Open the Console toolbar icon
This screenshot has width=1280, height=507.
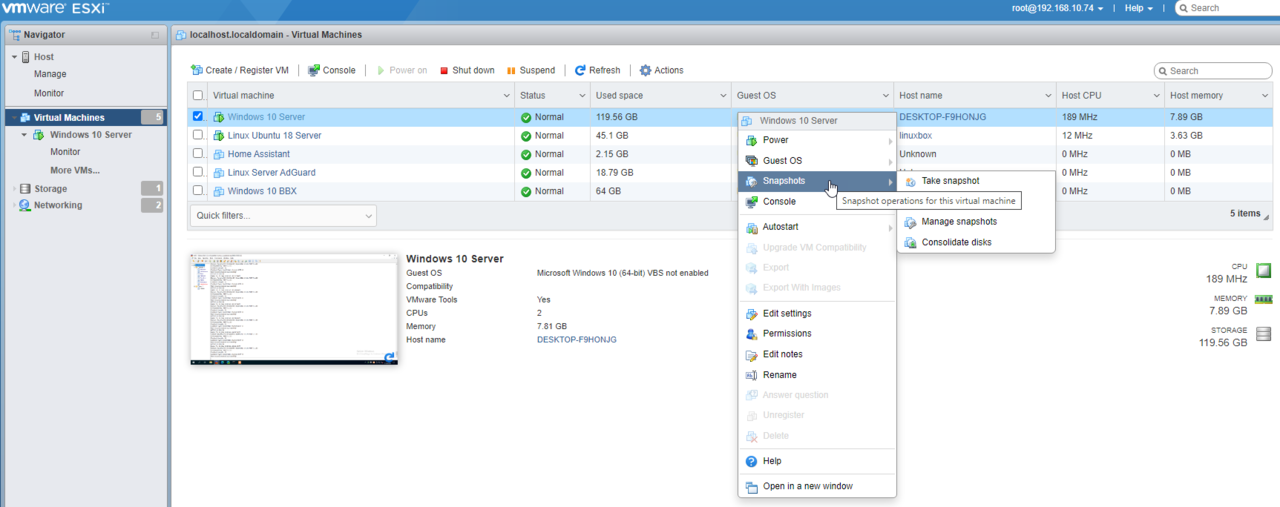point(314,70)
